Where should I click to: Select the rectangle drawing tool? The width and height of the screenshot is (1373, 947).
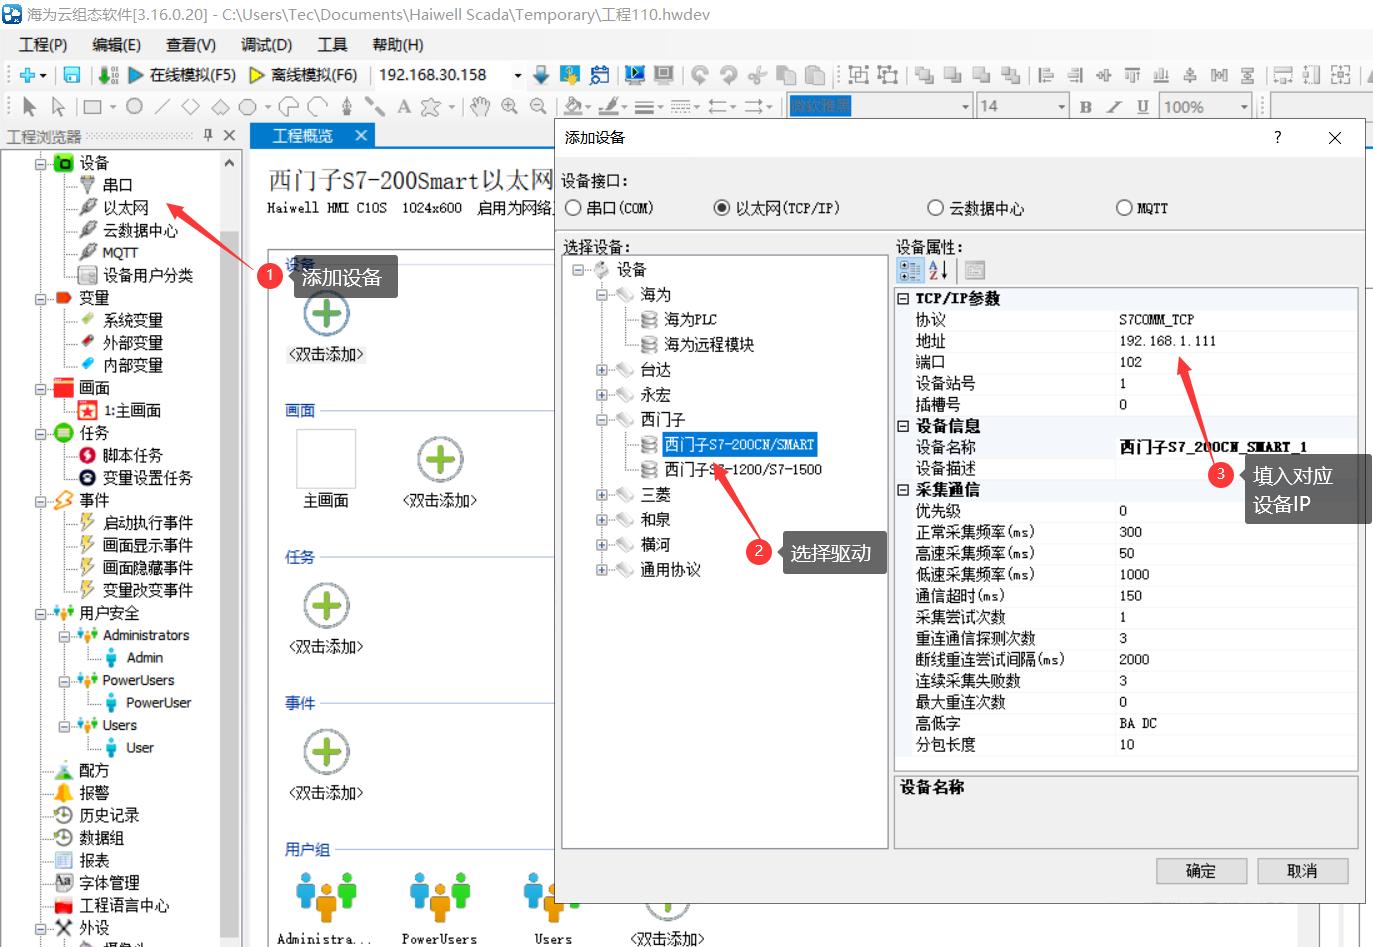pyautogui.click(x=93, y=106)
